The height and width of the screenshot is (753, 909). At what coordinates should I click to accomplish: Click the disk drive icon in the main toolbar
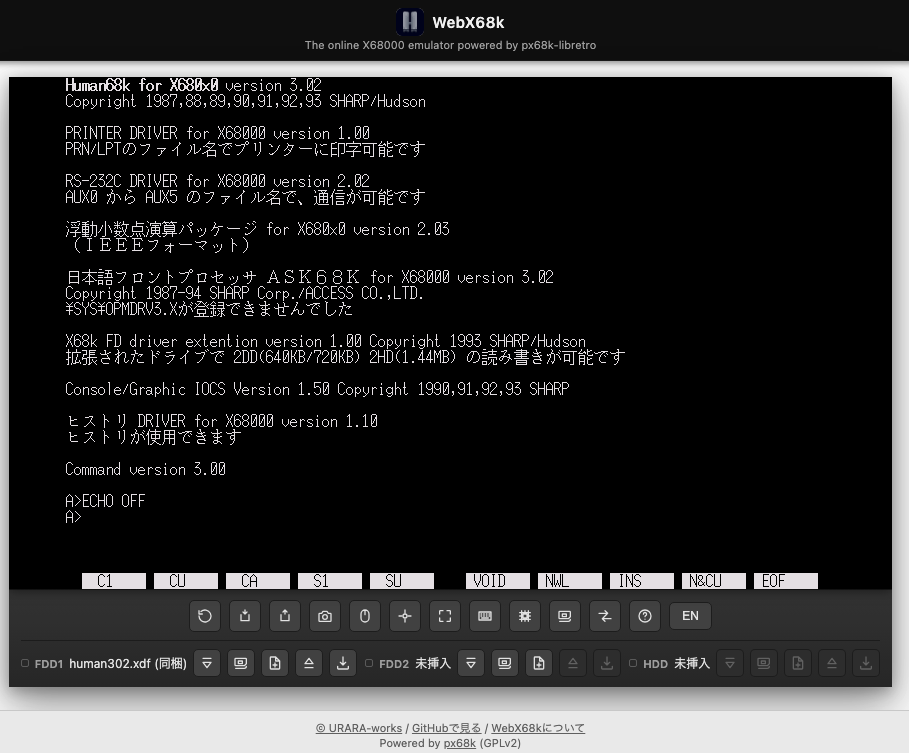click(x=565, y=616)
